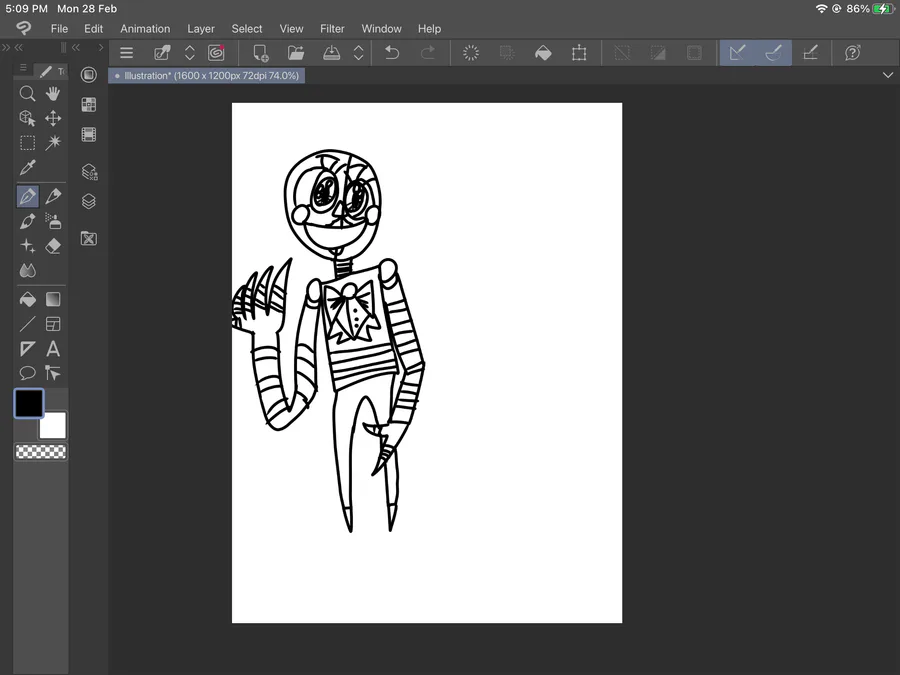Select the Move layer tool
This screenshot has width=900, height=675.
pos(53,118)
